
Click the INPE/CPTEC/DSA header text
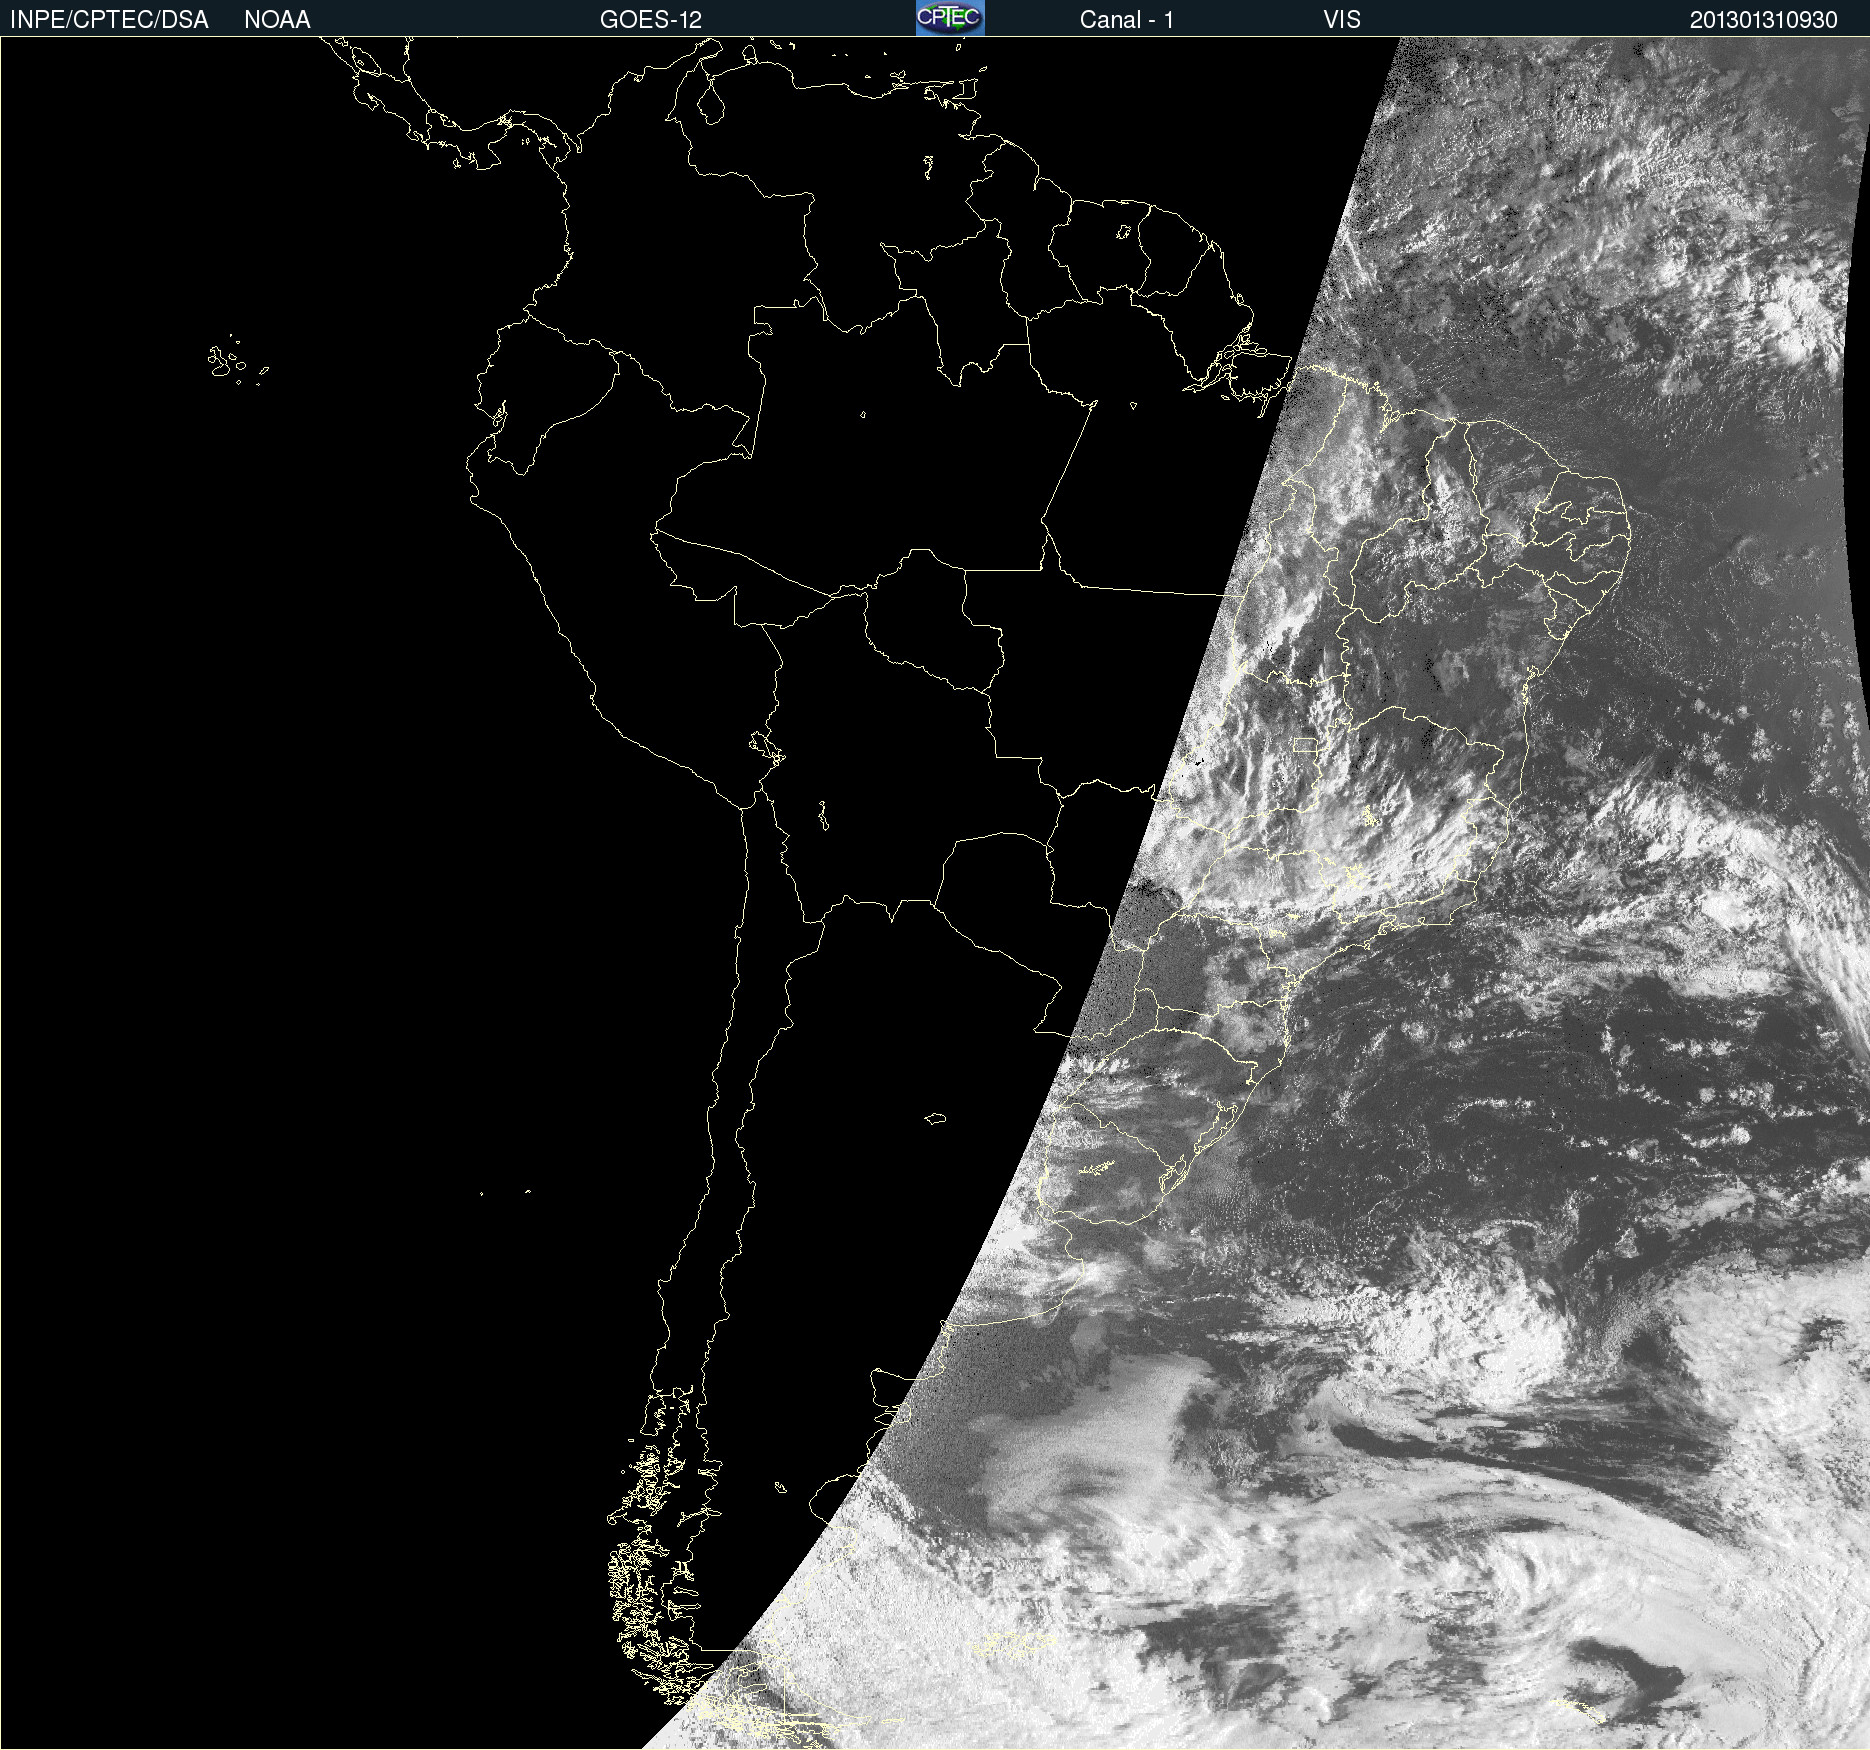[x=109, y=20]
